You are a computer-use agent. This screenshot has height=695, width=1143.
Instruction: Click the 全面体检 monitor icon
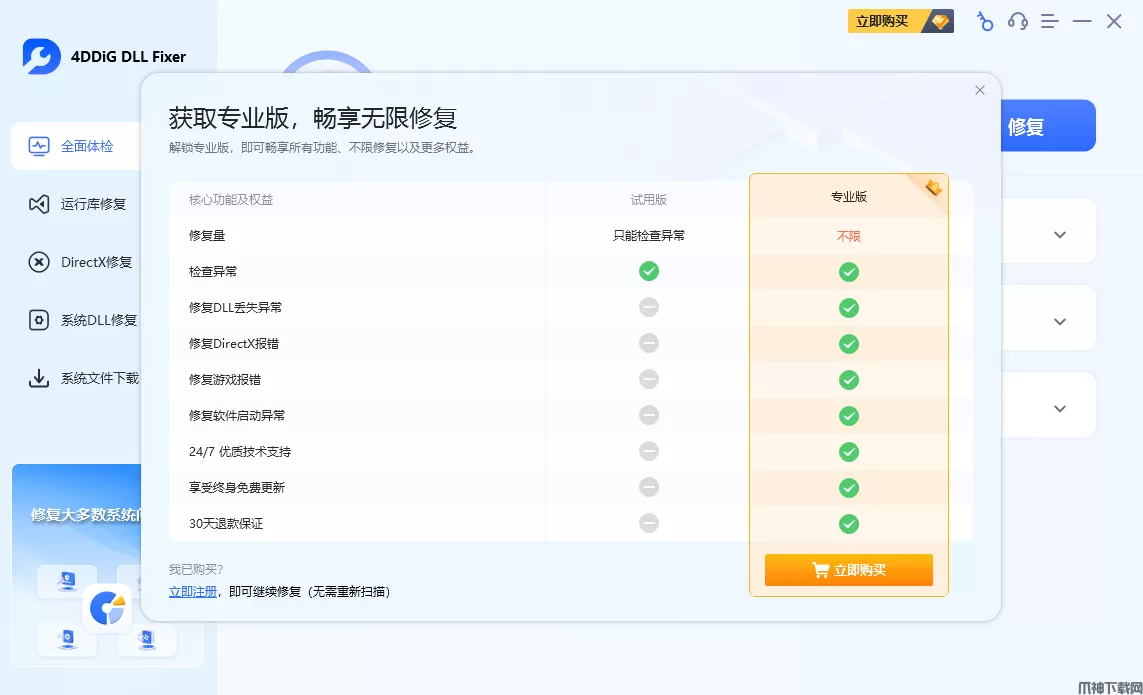[x=39, y=146]
